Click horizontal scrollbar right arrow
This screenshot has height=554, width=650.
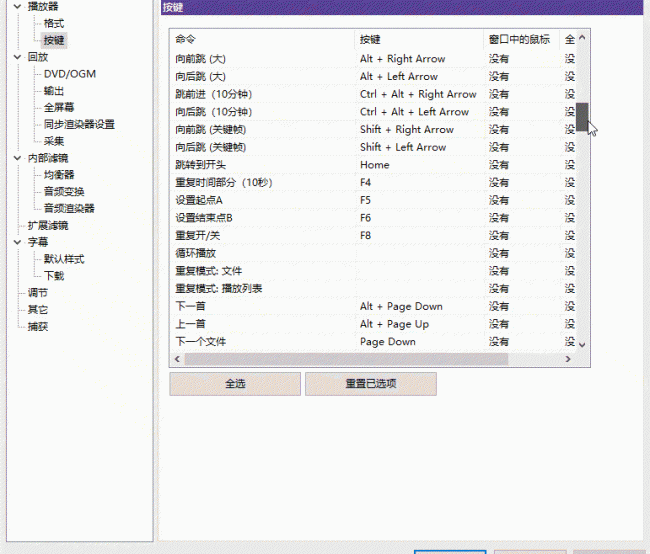tap(568, 359)
